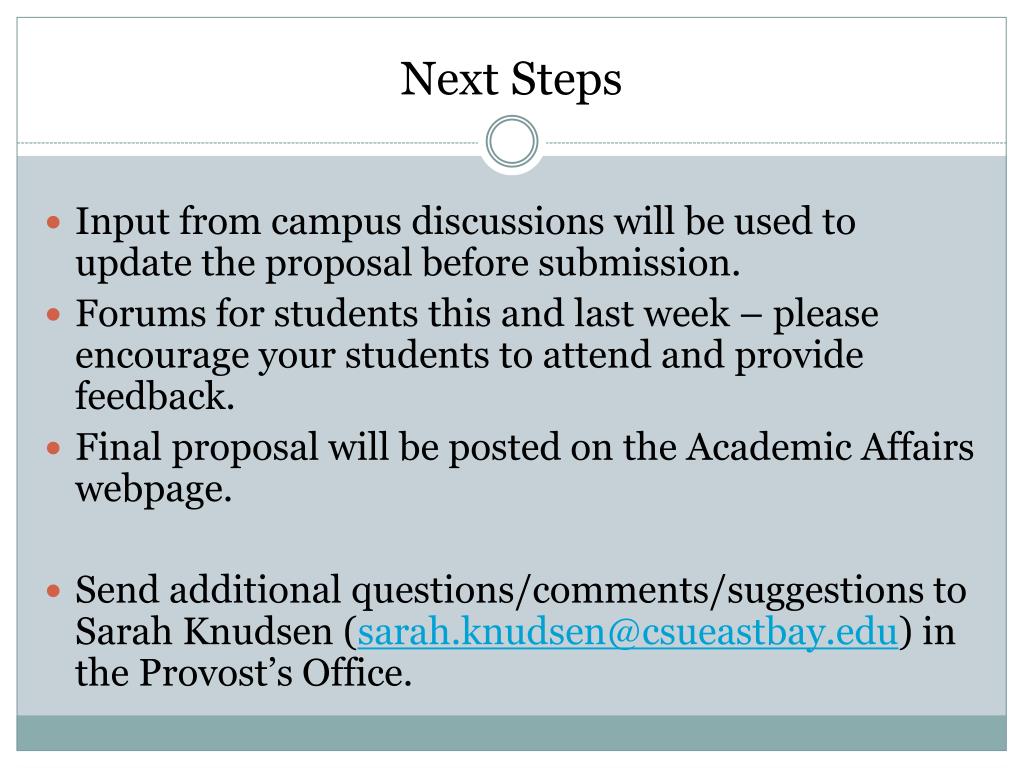Click the text 'encourage your students to attend'
Screen dimensions: 1024x768
click(x=362, y=356)
